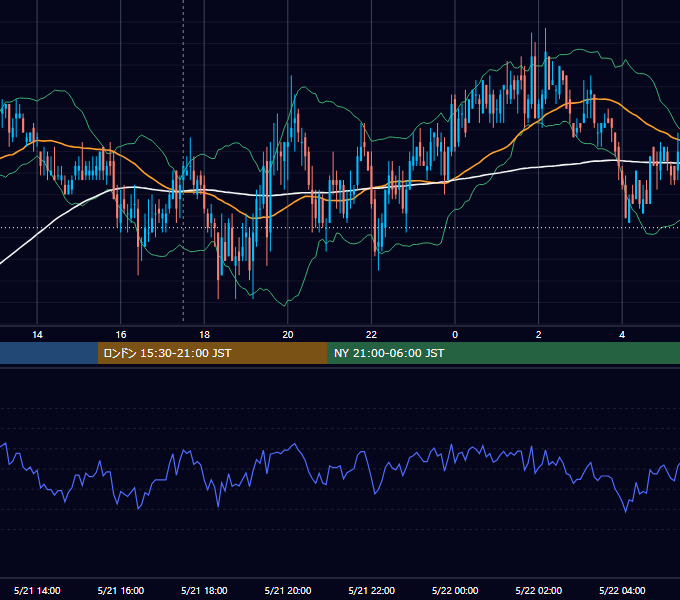680x600 pixels.
Task: Click the 5/21 14:00 date label
Action: point(37,590)
